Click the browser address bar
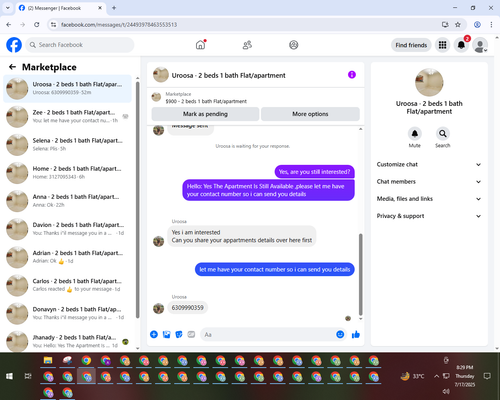Screen dimensions: 500x400 [247, 24]
